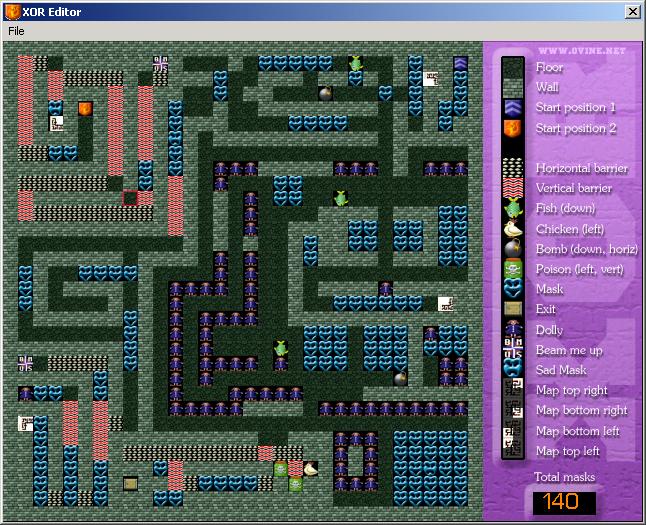Select the Fish (down) palette icon
646x525 pixels.
point(513,209)
